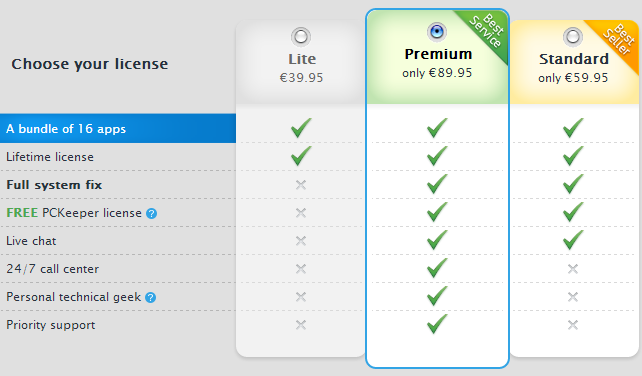Click Lite checkmark for bundle of 16 apps
Image resolution: width=642 pixels, height=376 pixels.
pos(301,127)
